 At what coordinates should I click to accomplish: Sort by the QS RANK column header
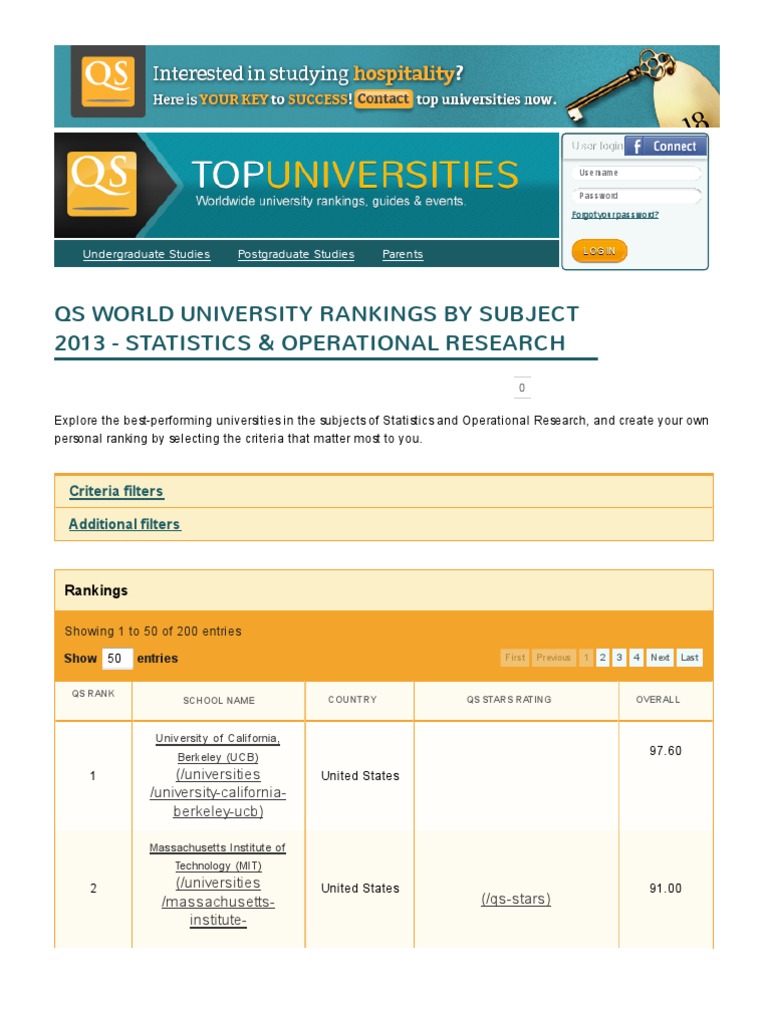click(x=93, y=694)
